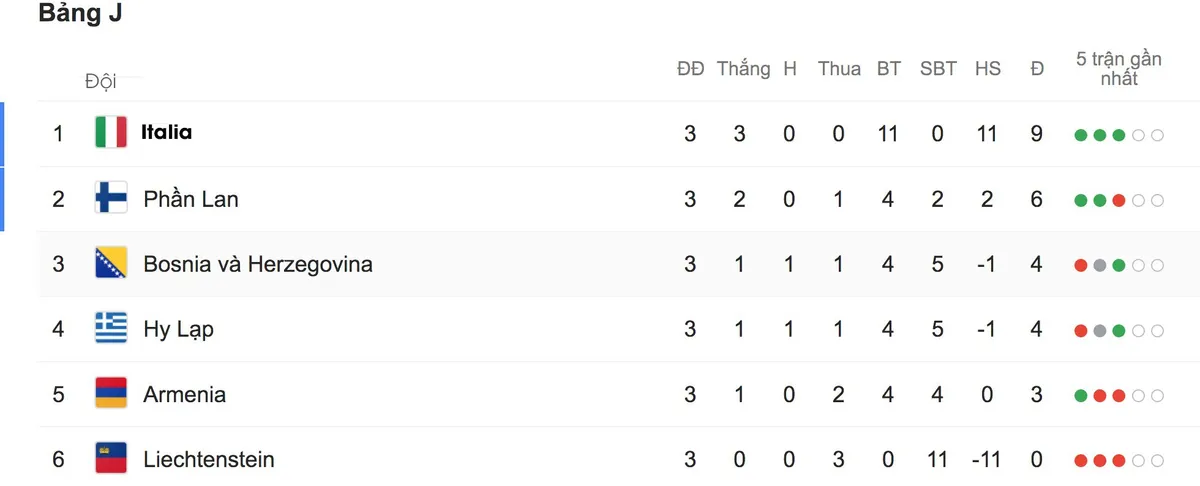Open the Phần Lan team link
Screen dimensions: 1200x486
(x=191, y=199)
